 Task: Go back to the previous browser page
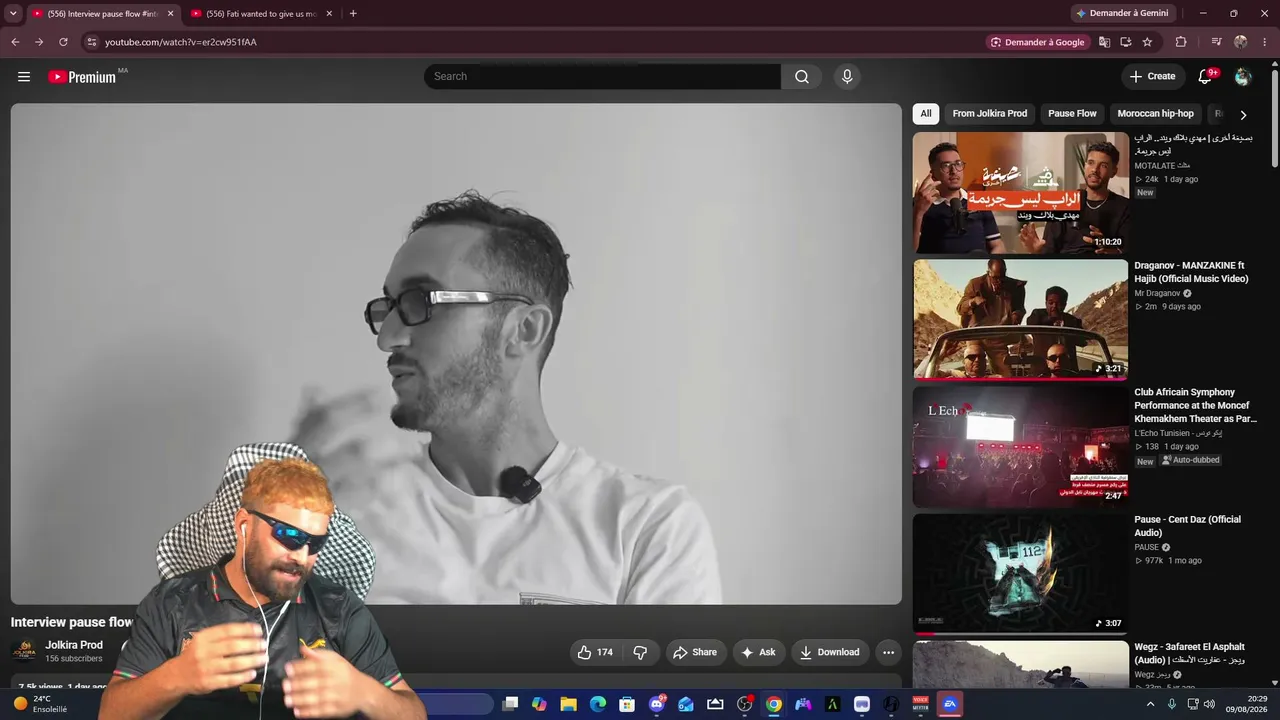click(x=15, y=42)
